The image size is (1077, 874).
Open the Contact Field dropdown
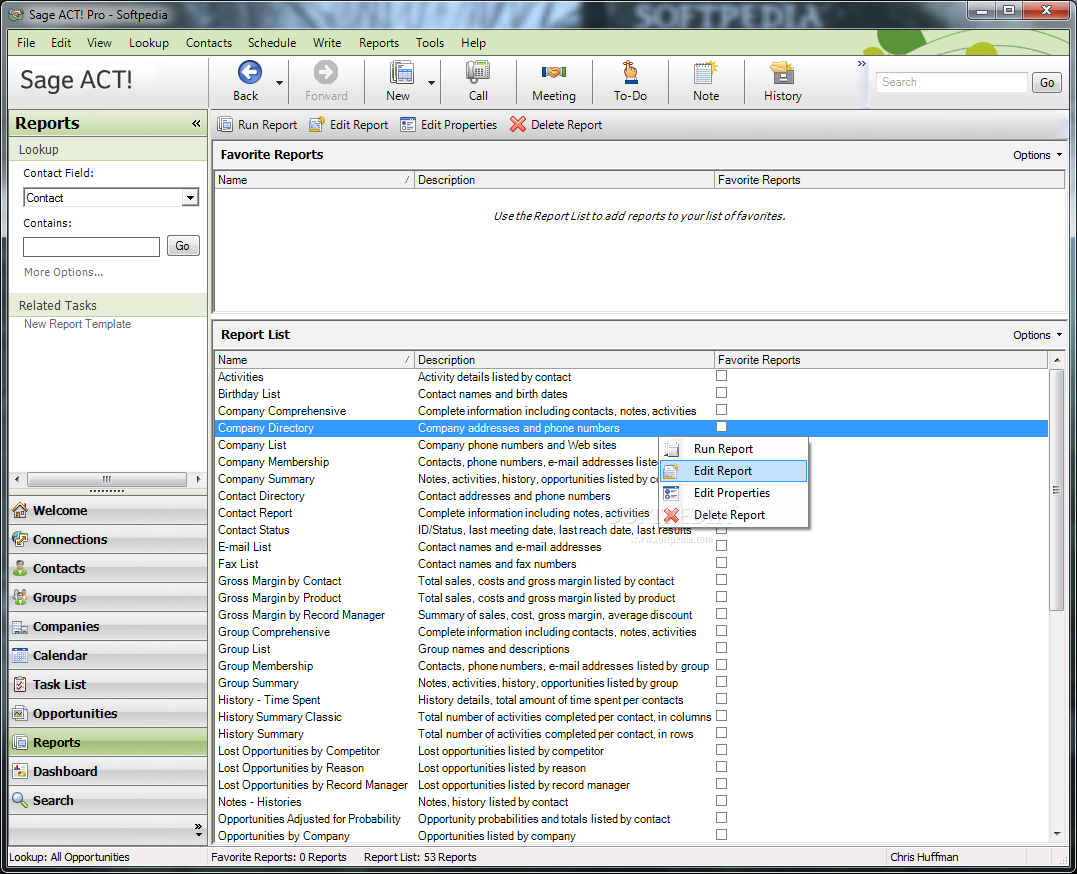click(x=190, y=198)
